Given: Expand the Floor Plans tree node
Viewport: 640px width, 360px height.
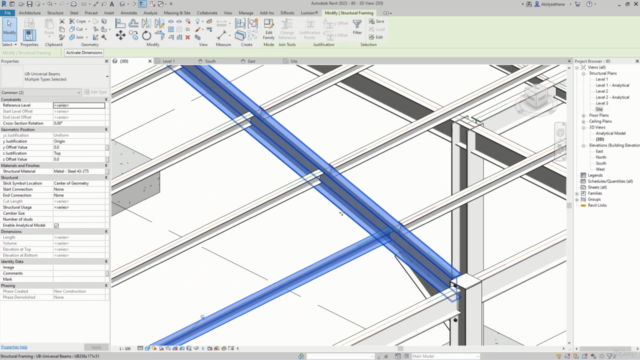Looking at the screenshot, I should [583, 116].
